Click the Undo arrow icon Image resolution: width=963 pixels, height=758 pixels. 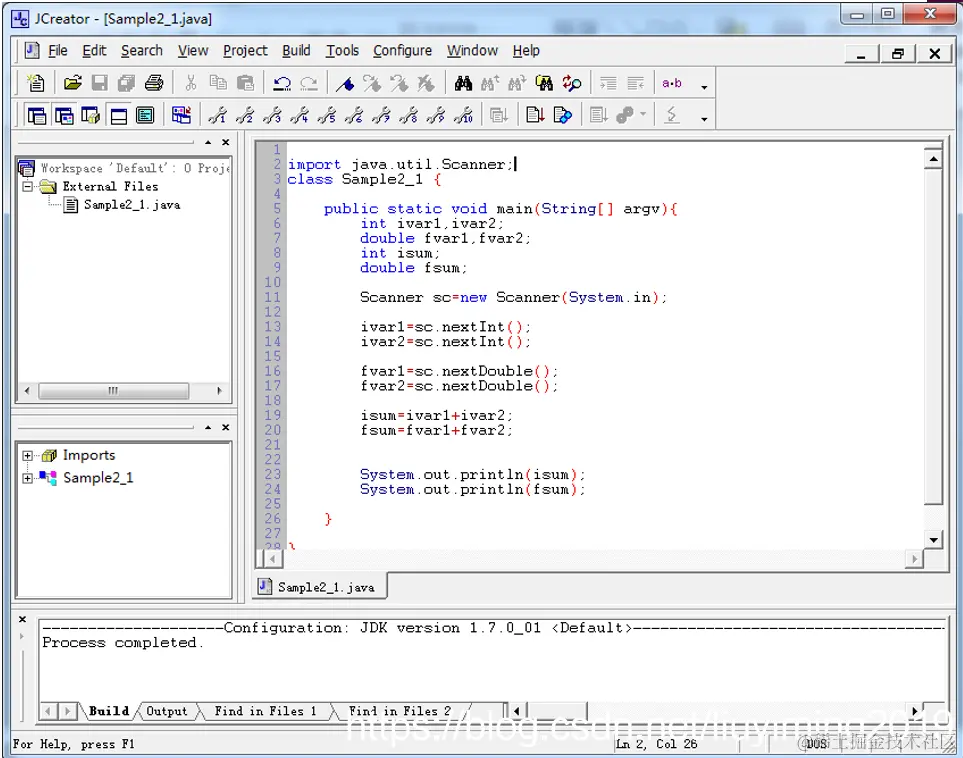click(x=282, y=83)
